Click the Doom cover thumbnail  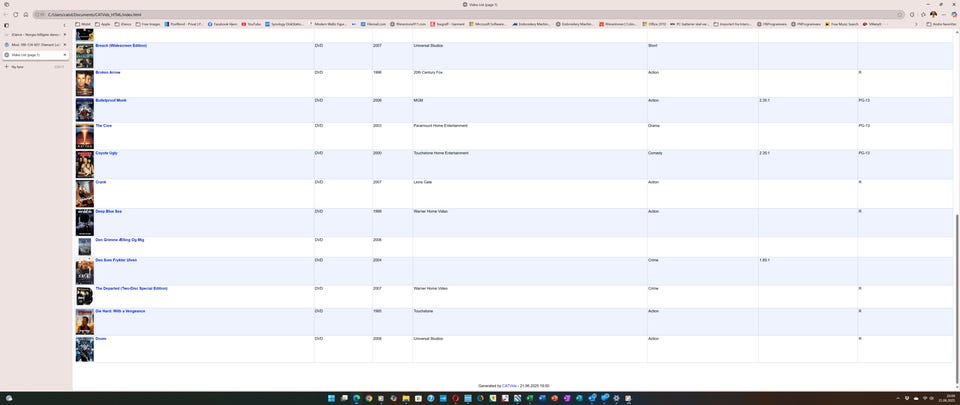84,349
